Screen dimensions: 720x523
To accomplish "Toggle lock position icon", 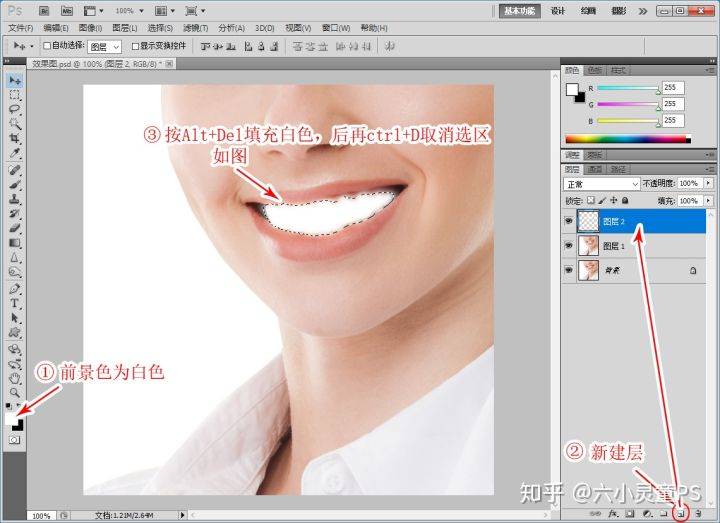I will (x=613, y=200).
